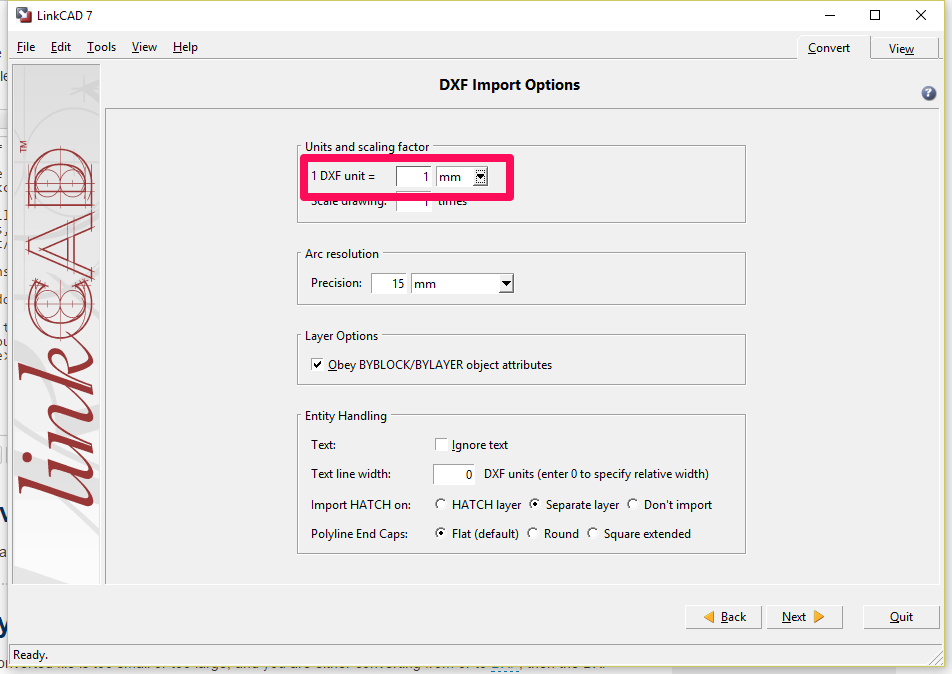Switch to the View tab
The image size is (952, 674).
[901, 48]
